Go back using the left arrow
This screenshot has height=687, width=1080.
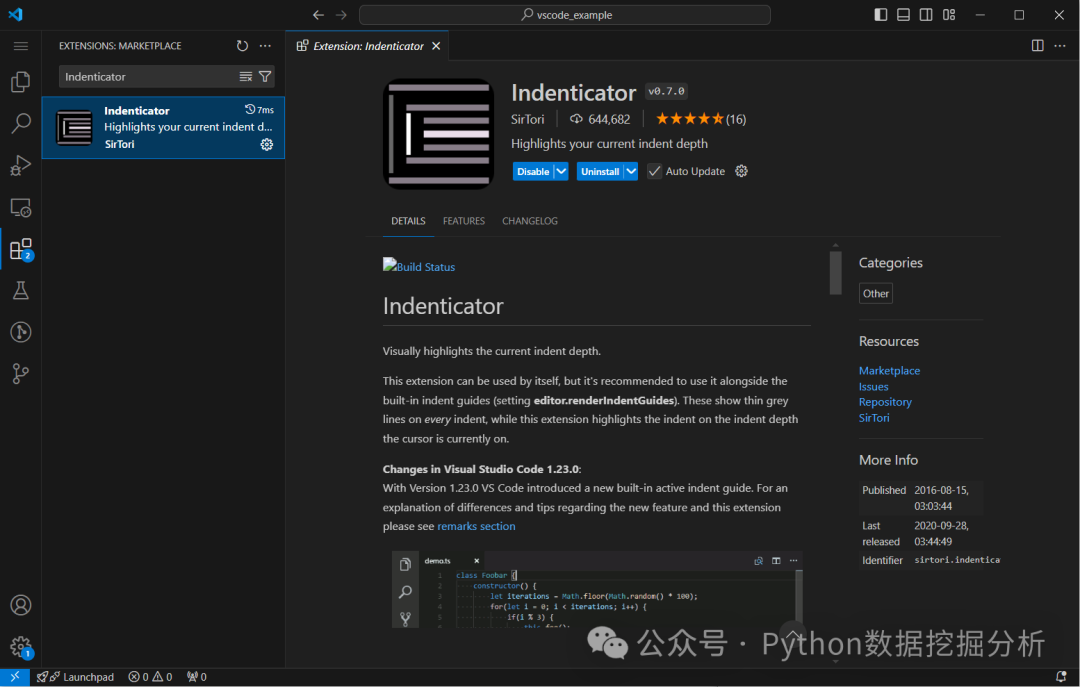[x=318, y=15]
